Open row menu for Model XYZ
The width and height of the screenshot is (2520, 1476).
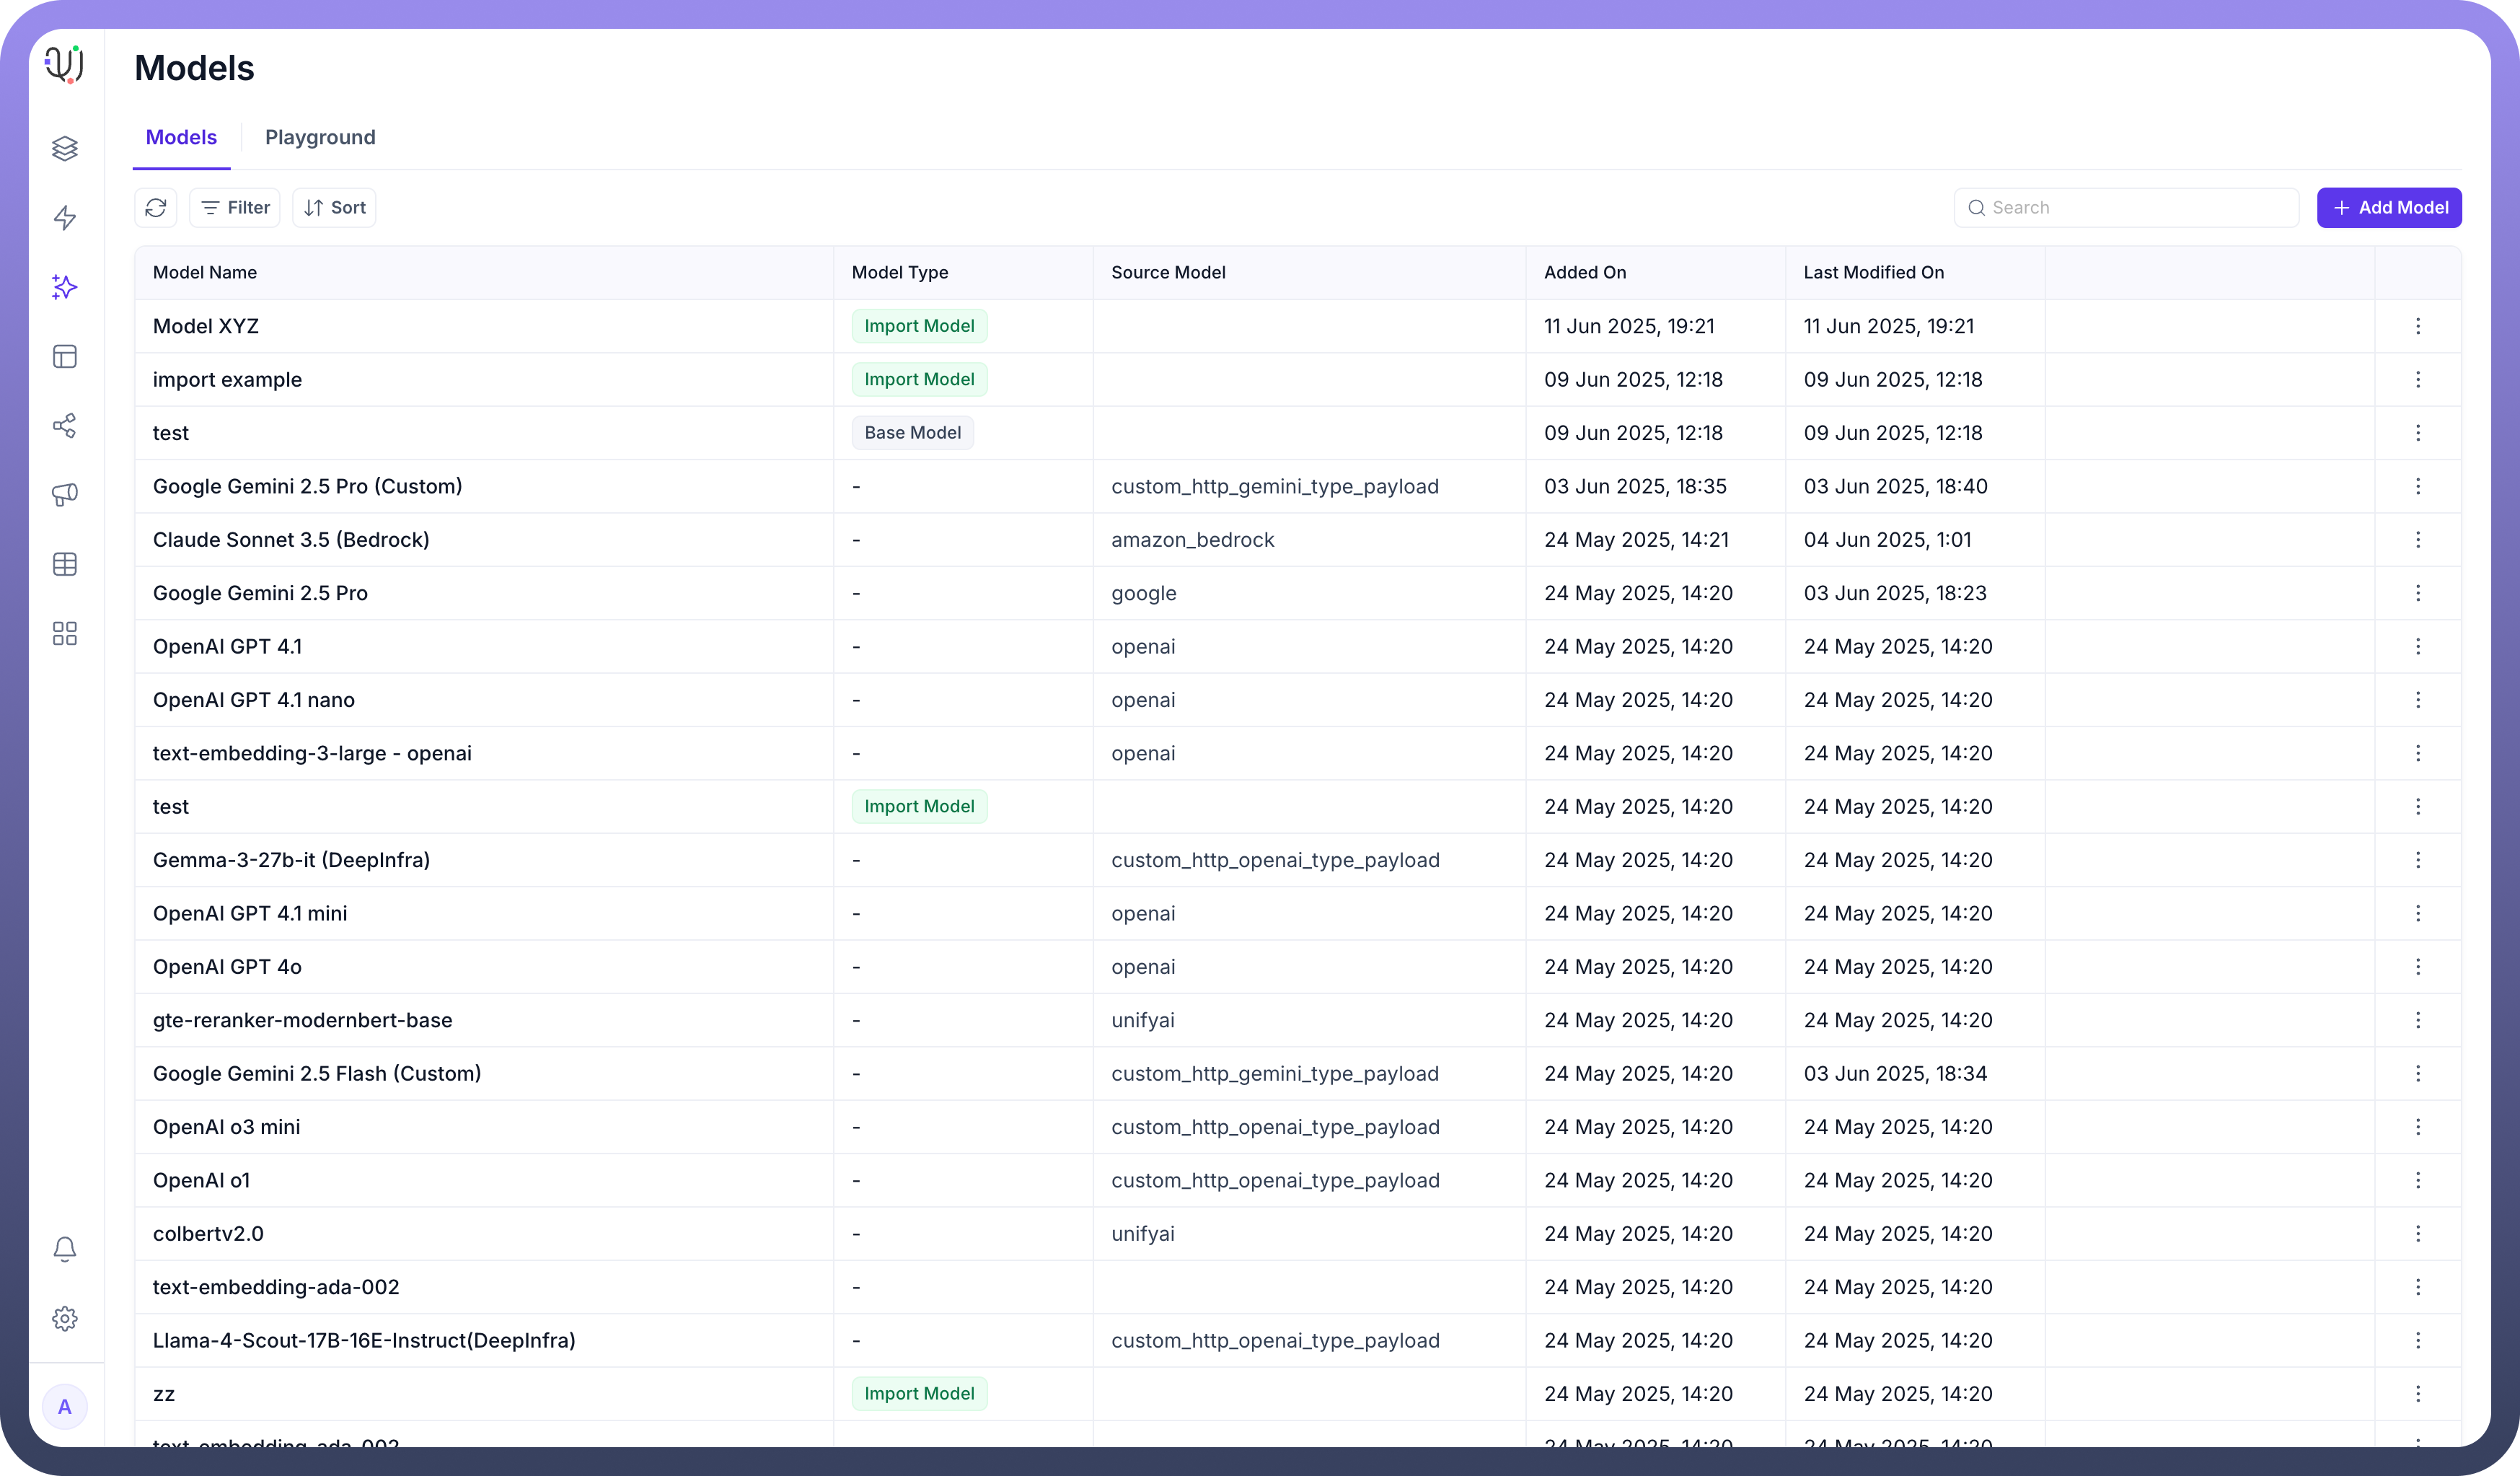tap(2417, 326)
